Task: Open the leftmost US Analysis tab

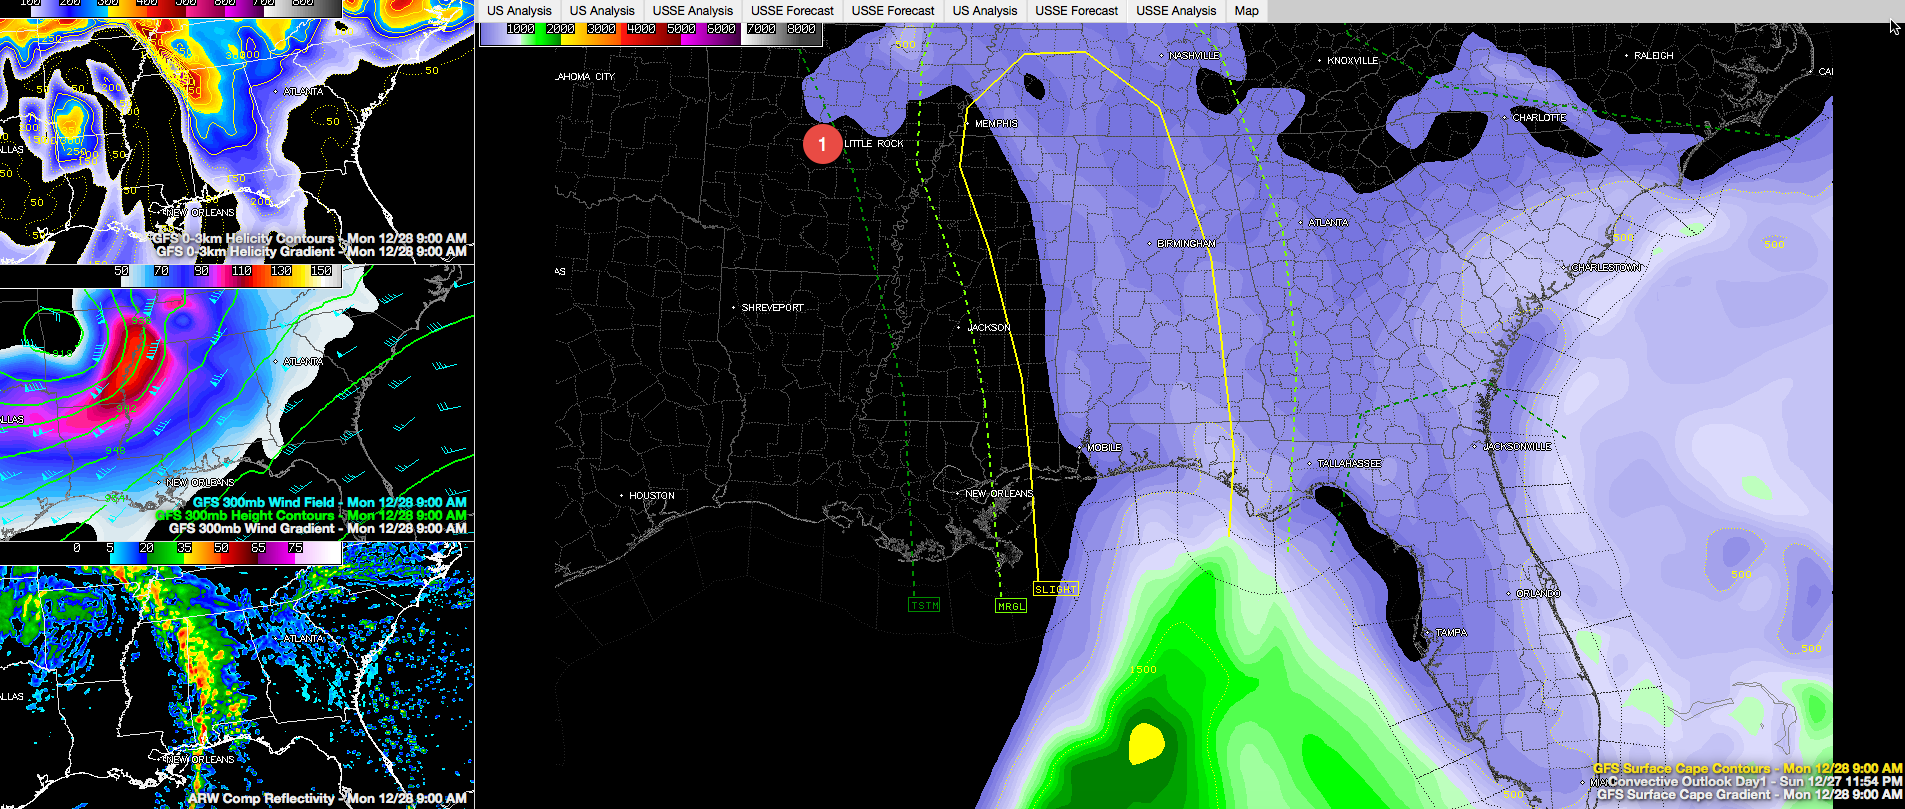Action: click(518, 11)
